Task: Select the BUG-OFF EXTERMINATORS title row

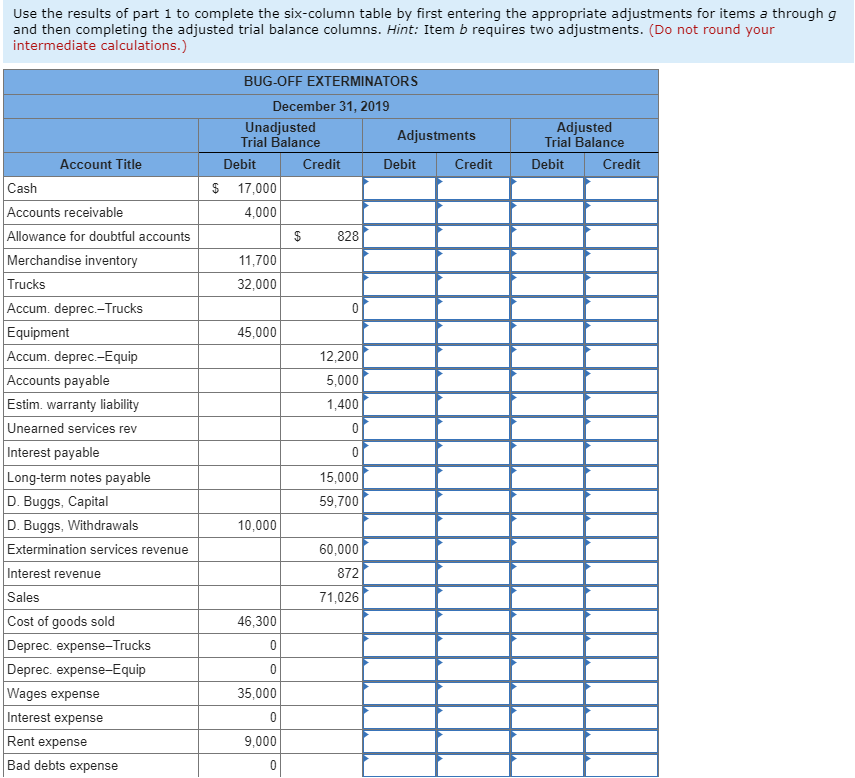Action: pos(331,81)
